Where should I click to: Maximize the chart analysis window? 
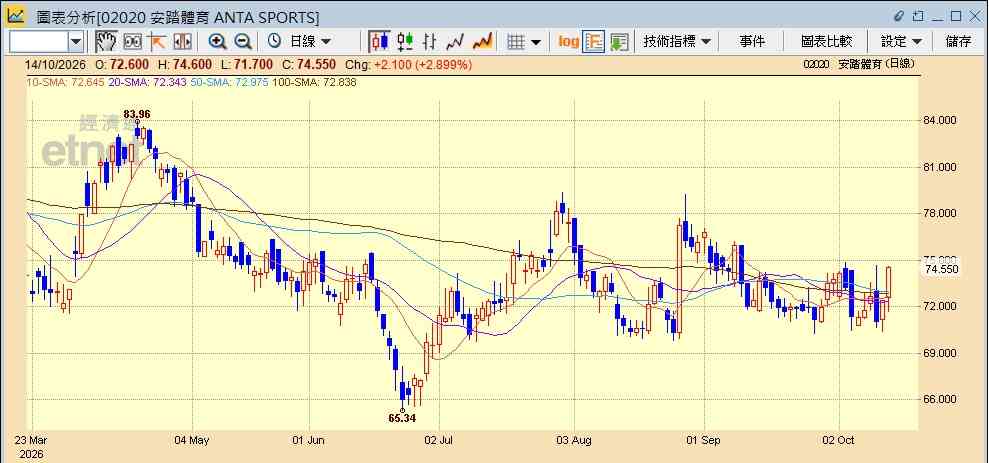click(x=956, y=15)
